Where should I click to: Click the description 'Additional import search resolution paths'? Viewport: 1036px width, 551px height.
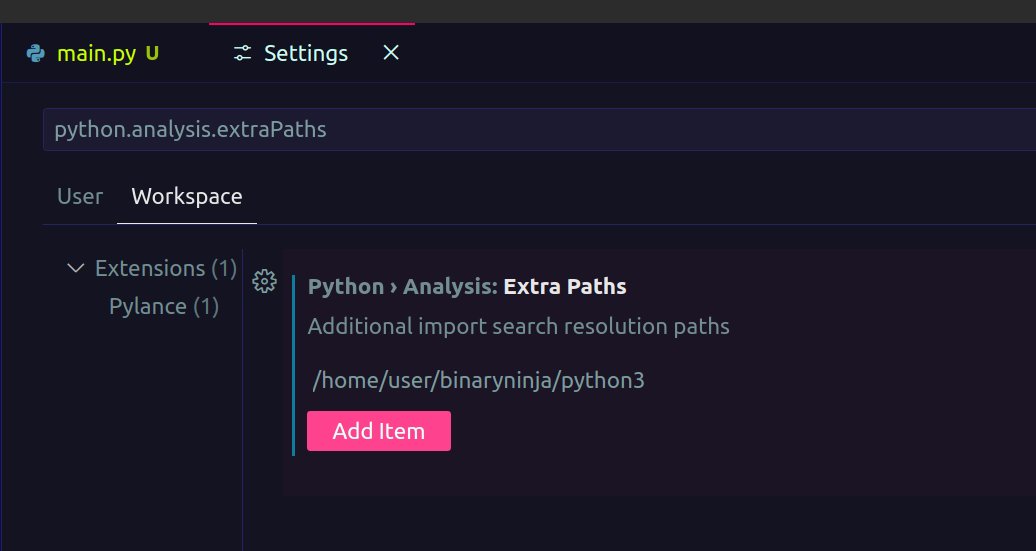coord(519,326)
